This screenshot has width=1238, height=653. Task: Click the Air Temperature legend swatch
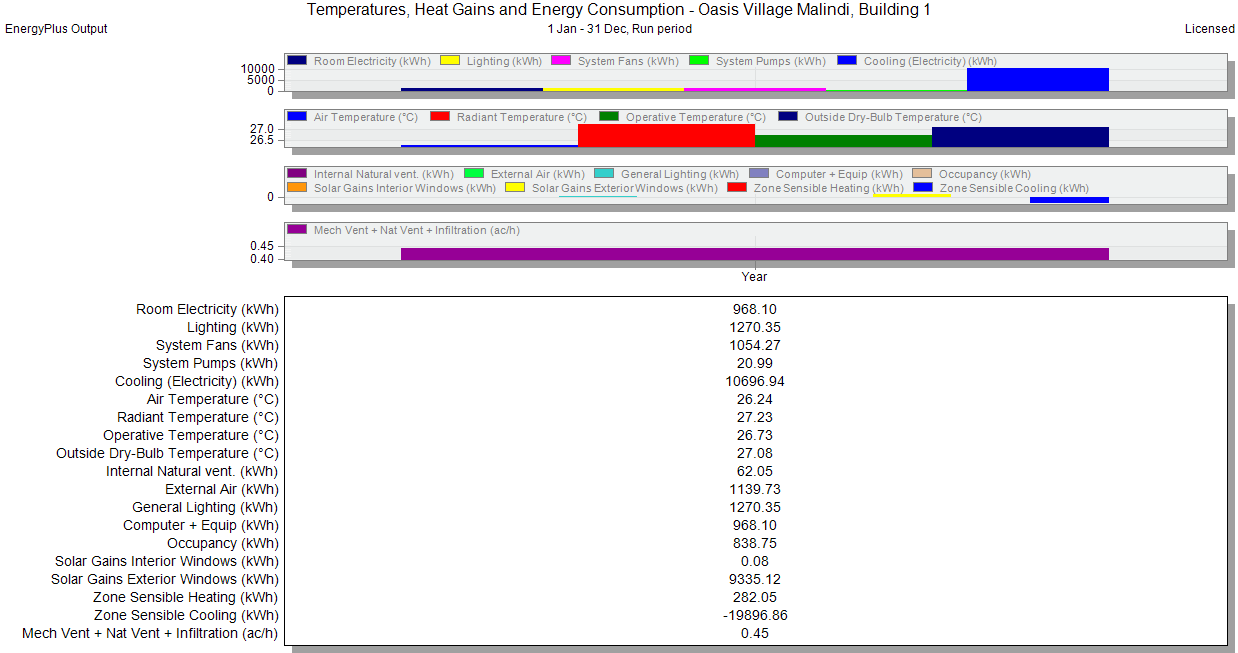[x=296, y=117]
